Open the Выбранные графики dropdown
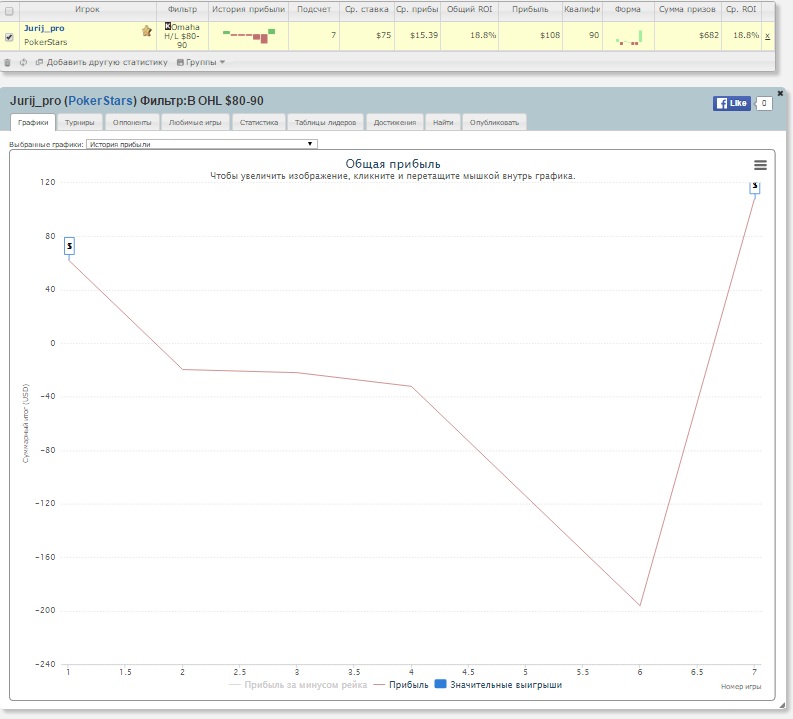This screenshot has height=719, width=793. coord(202,144)
